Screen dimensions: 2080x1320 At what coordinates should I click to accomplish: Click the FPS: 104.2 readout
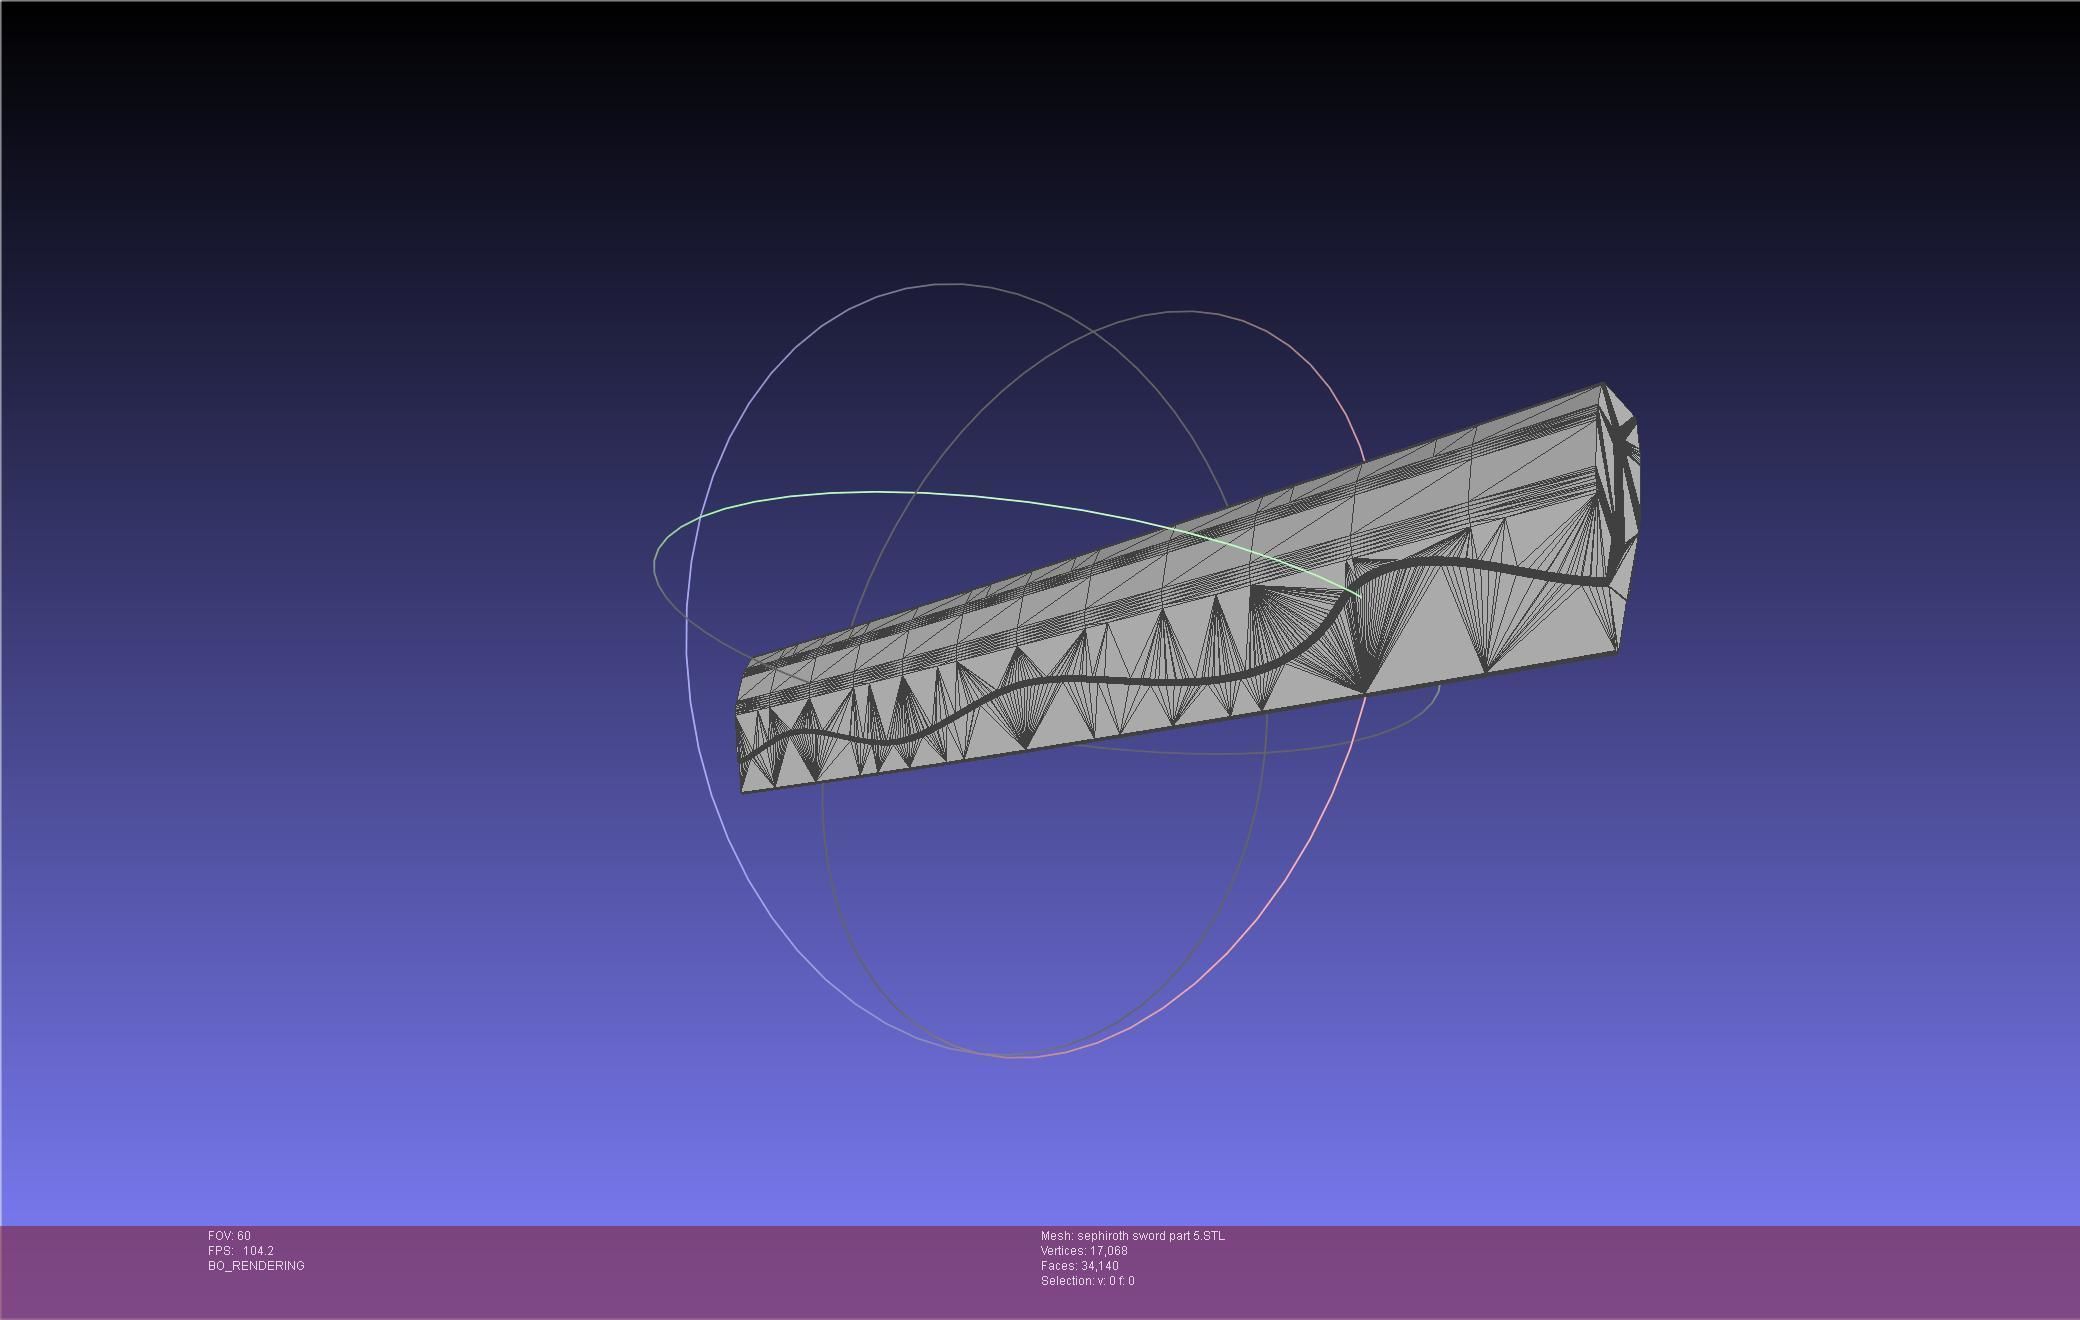(x=241, y=1251)
